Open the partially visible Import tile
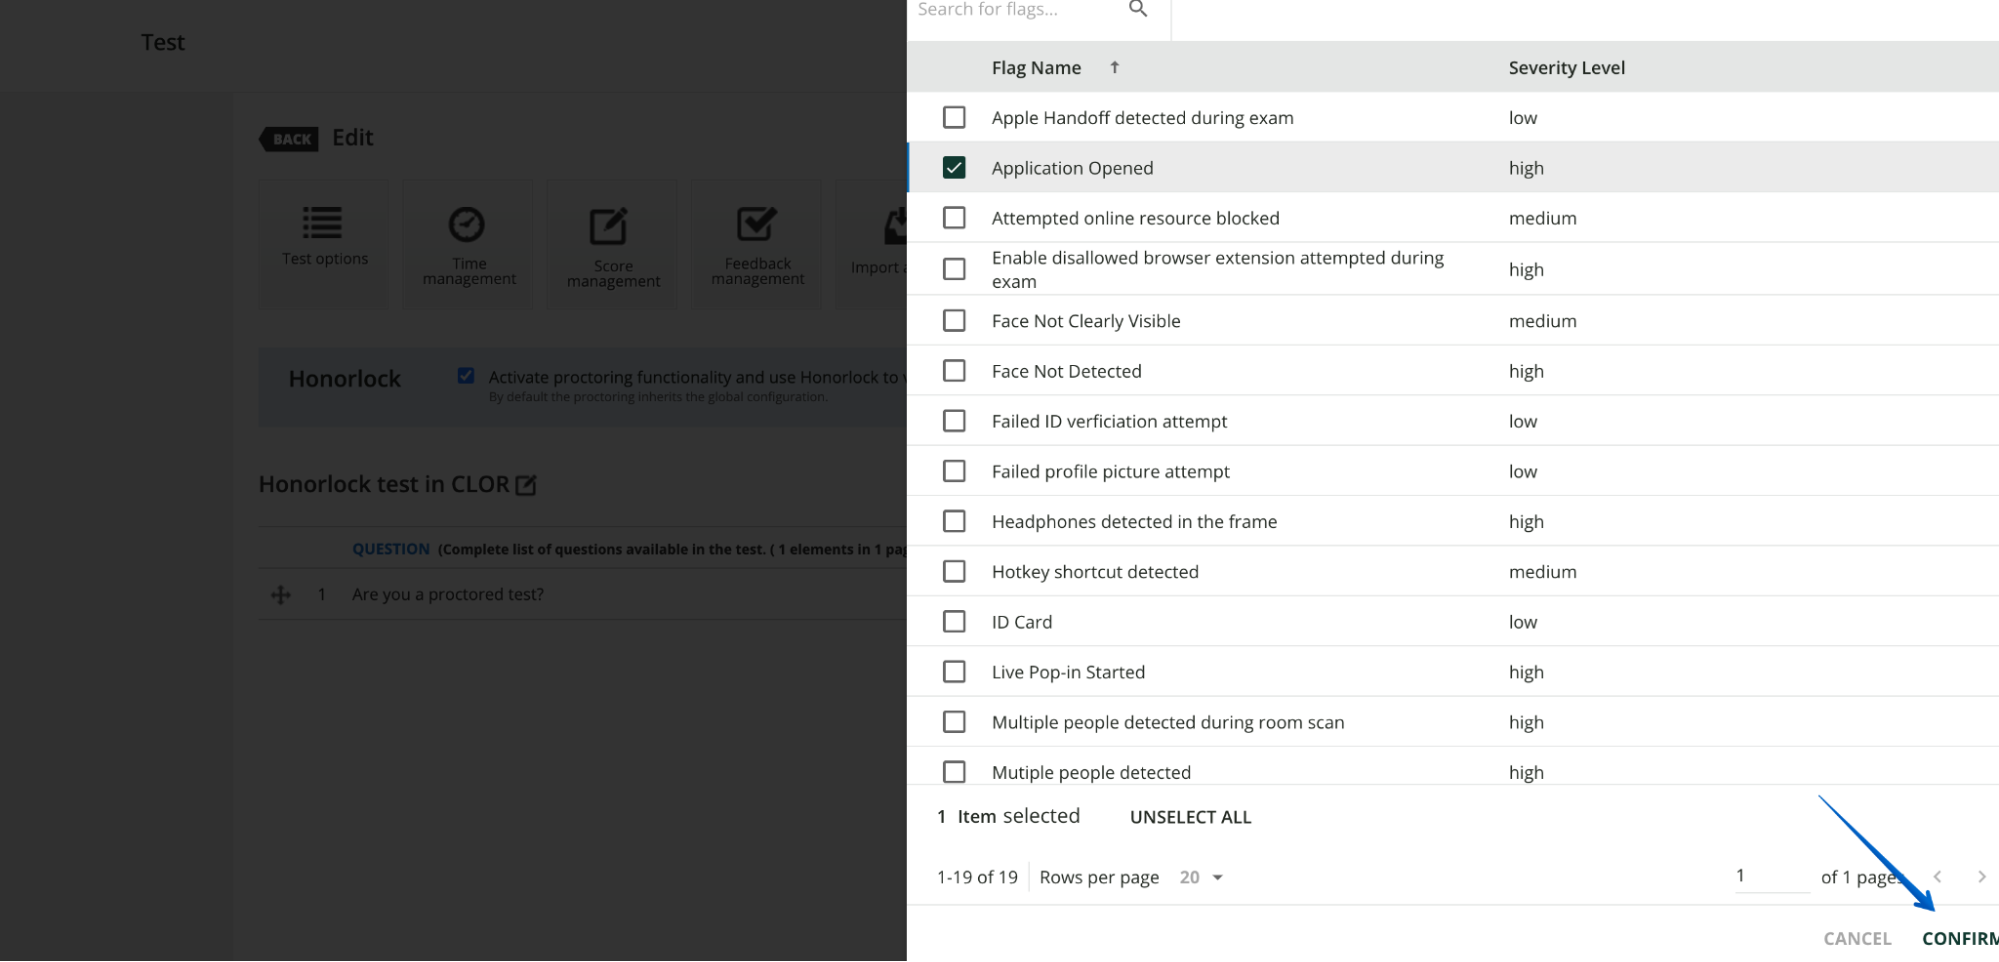 872,245
